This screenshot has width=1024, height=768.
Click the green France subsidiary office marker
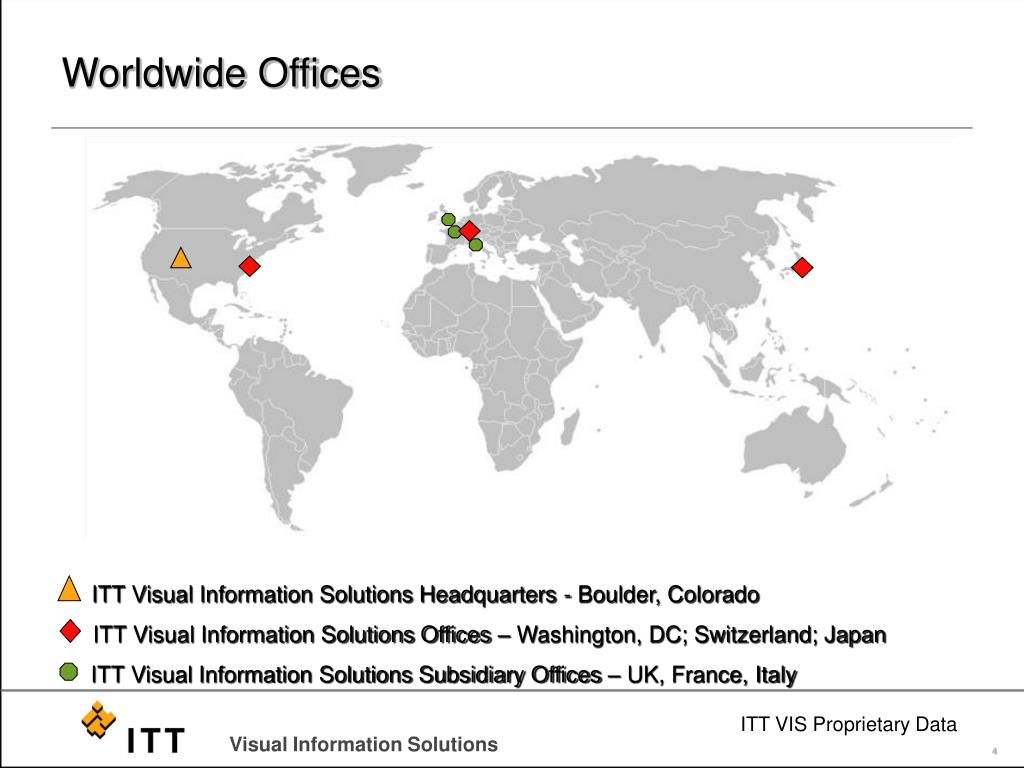coord(455,231)
